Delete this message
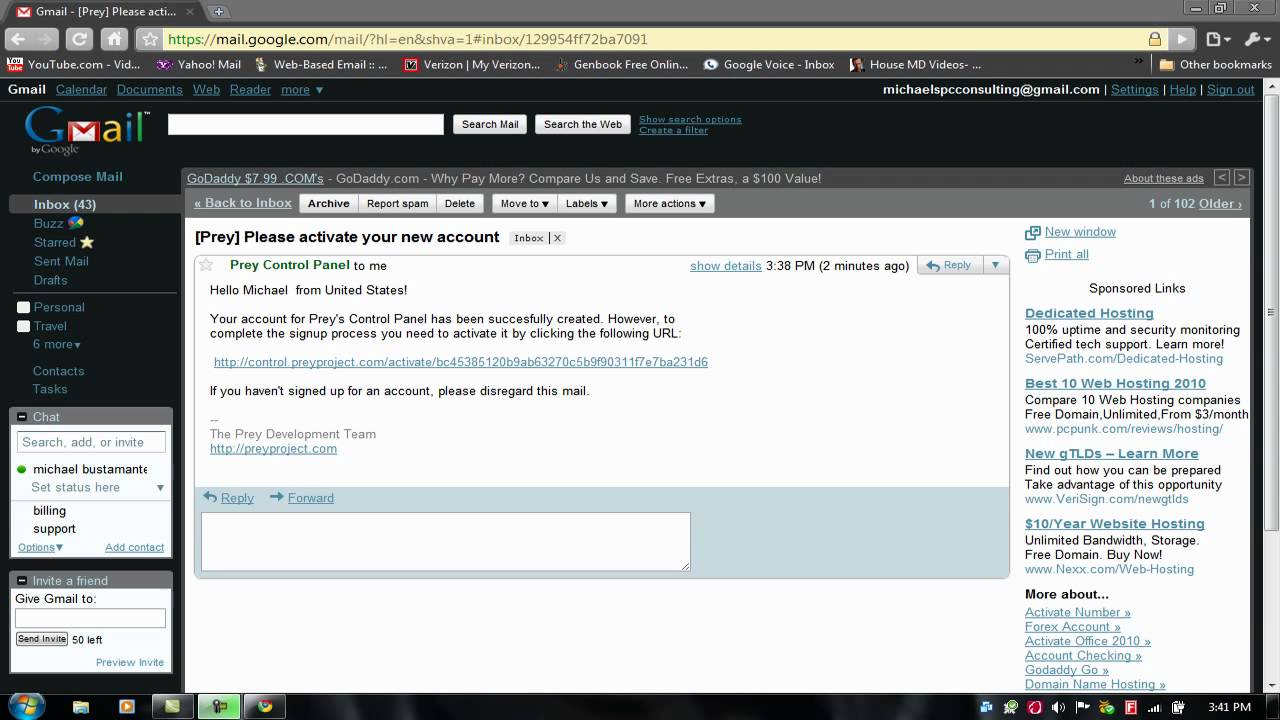 [x=460, y=203]
